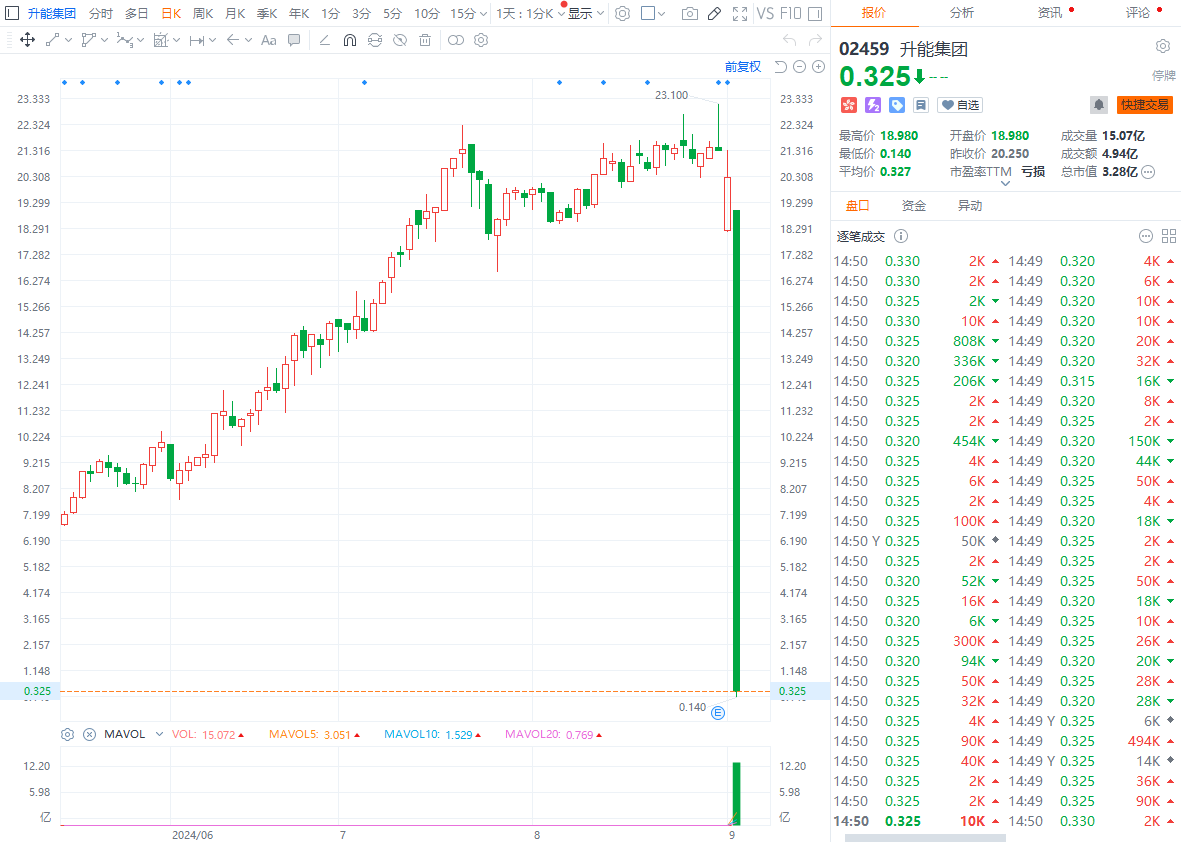Select the line drawing tool

tap(52, 40)
